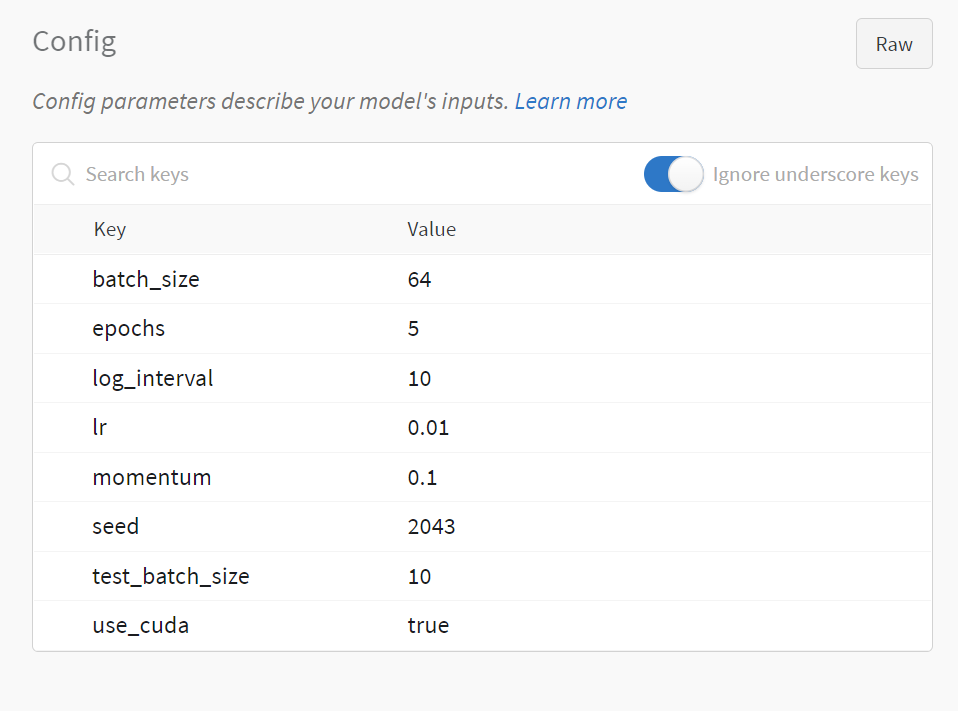Click the log_interval key
This screenshot has width=958, height=711.
point(153,379)
